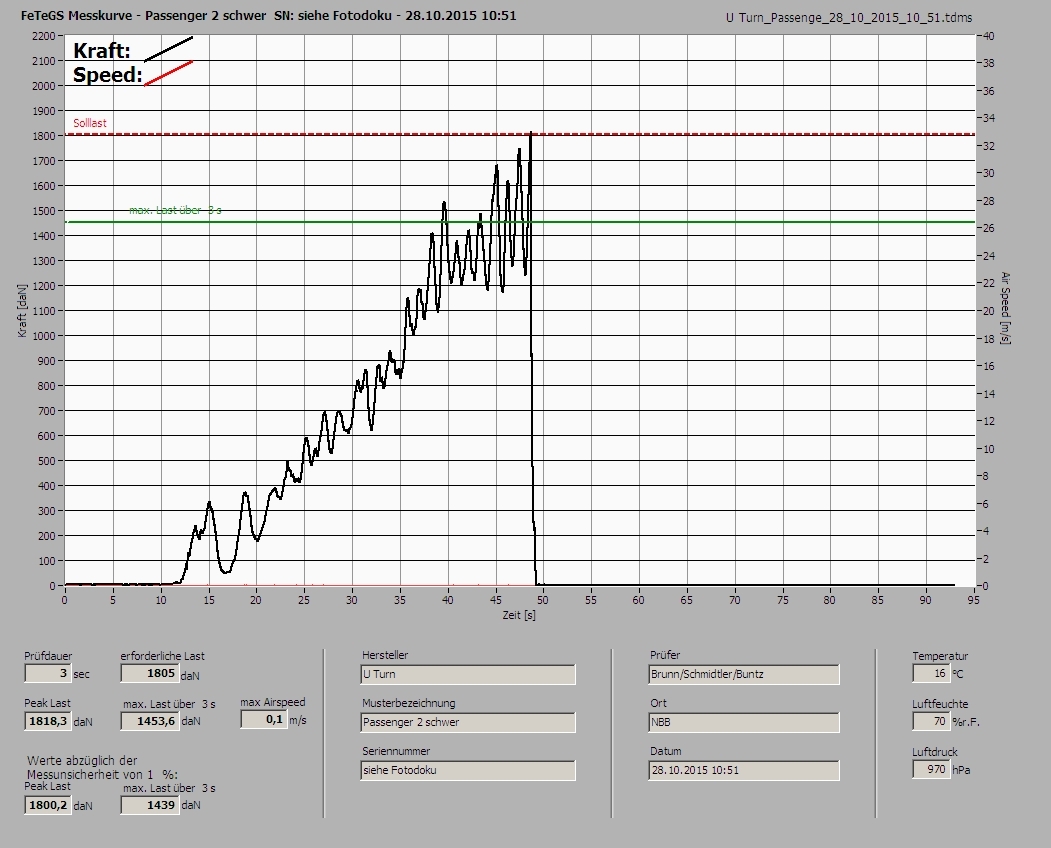Click the 'Temperatur' label
The height and width of the screenshot is (848, 1051).
point(940,656)
